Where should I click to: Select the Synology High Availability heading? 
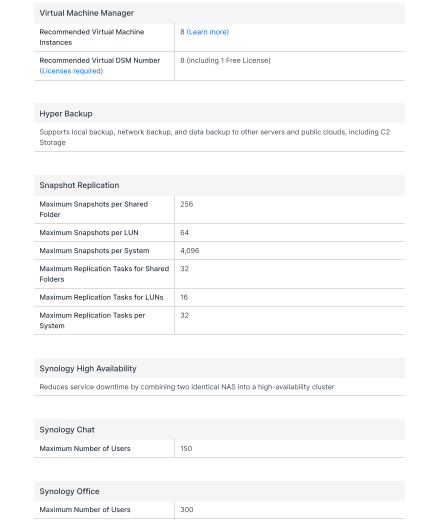[88, 369]
